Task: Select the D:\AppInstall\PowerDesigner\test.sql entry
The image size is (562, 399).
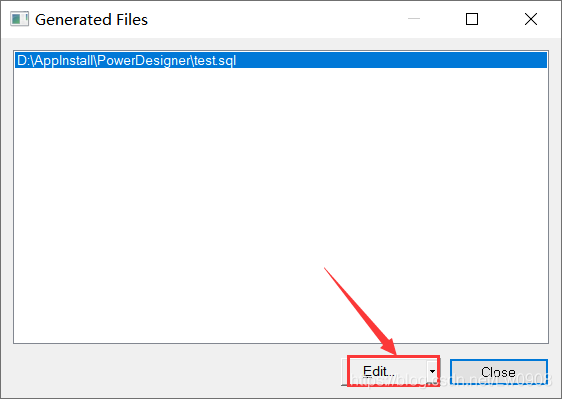Action: (x=281, y=60)
